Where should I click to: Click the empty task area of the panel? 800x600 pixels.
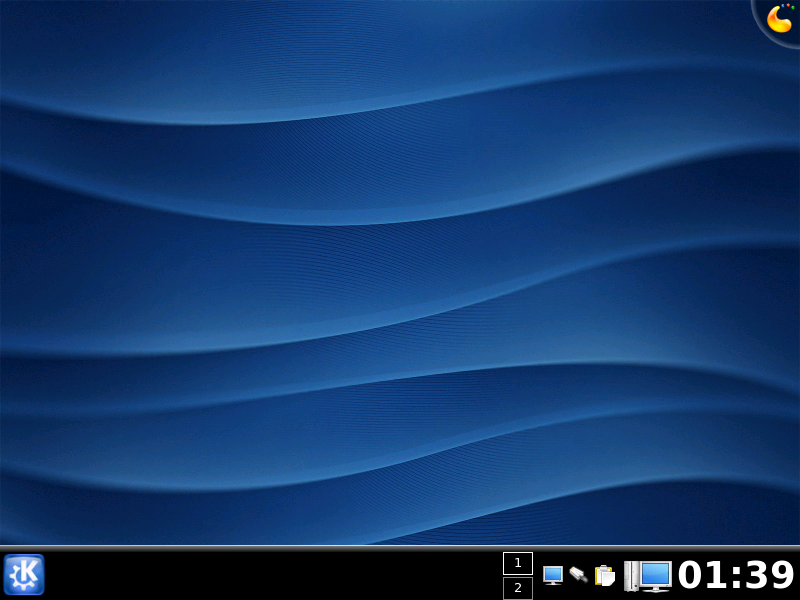click(x=270, y=576)
